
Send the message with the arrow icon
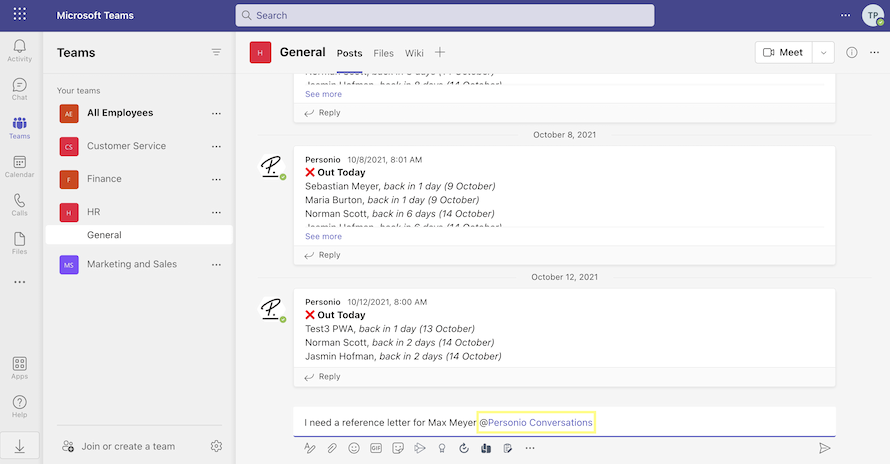click(824, 448)
